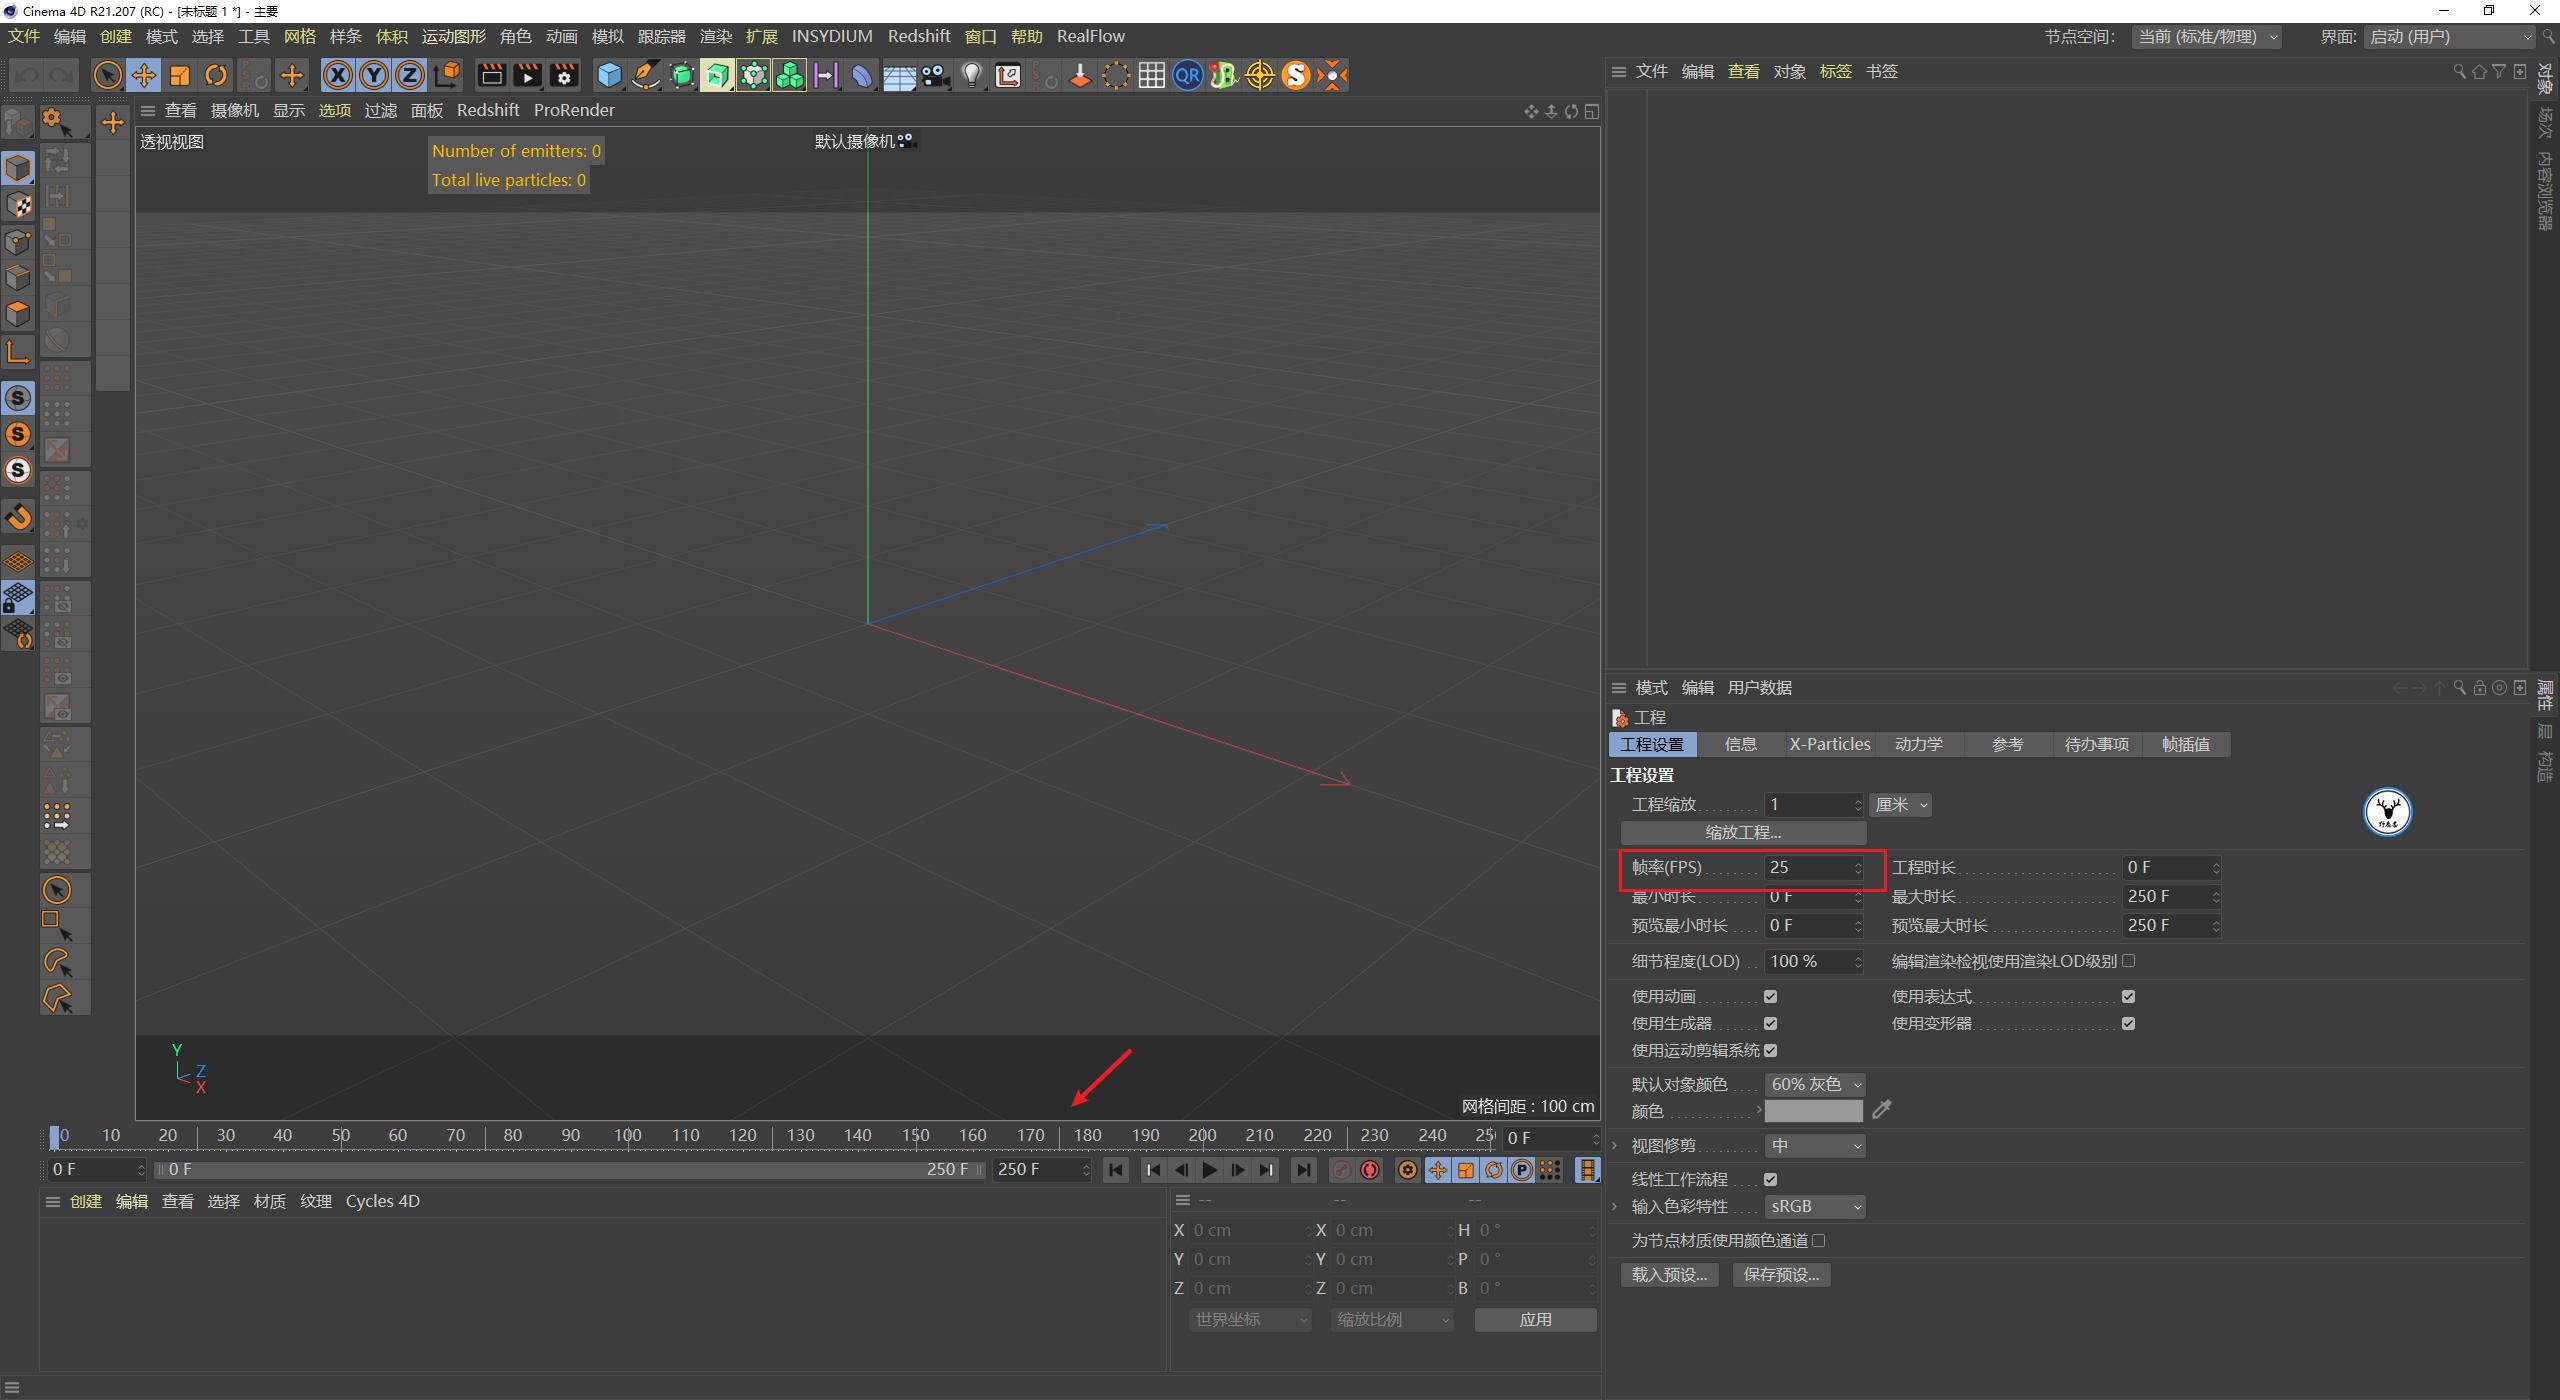Open the 启动(用户) interface dropdown
2560x1400 pixels.
2450,36
